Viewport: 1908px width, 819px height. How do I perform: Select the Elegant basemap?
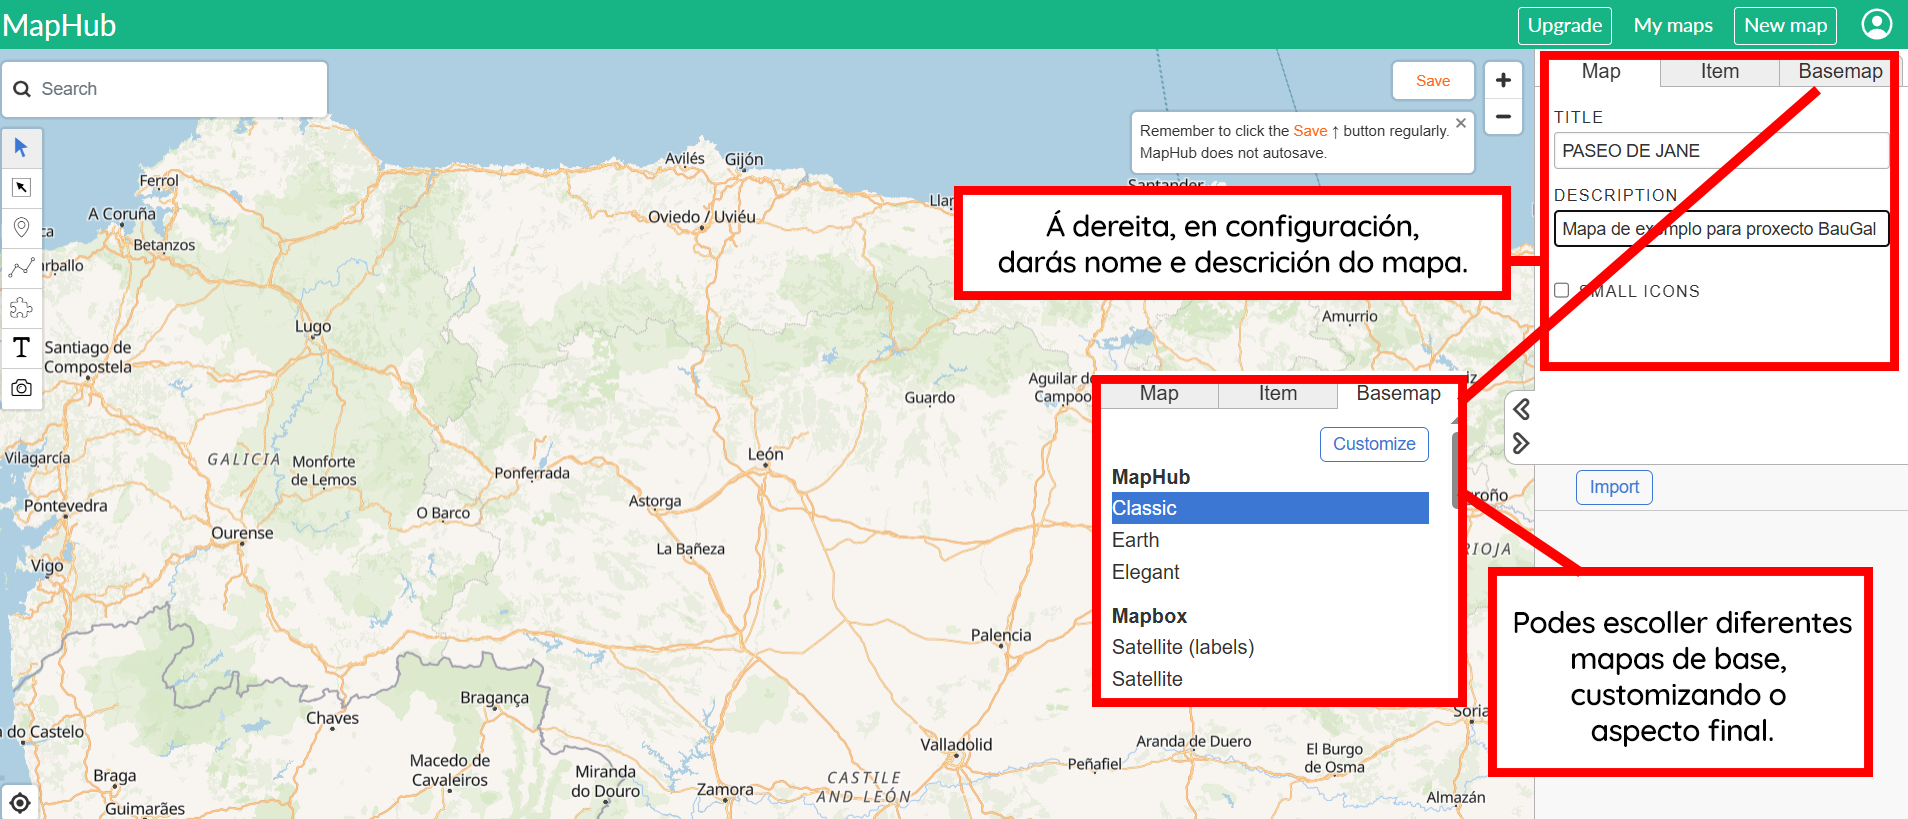(1270, 572)
